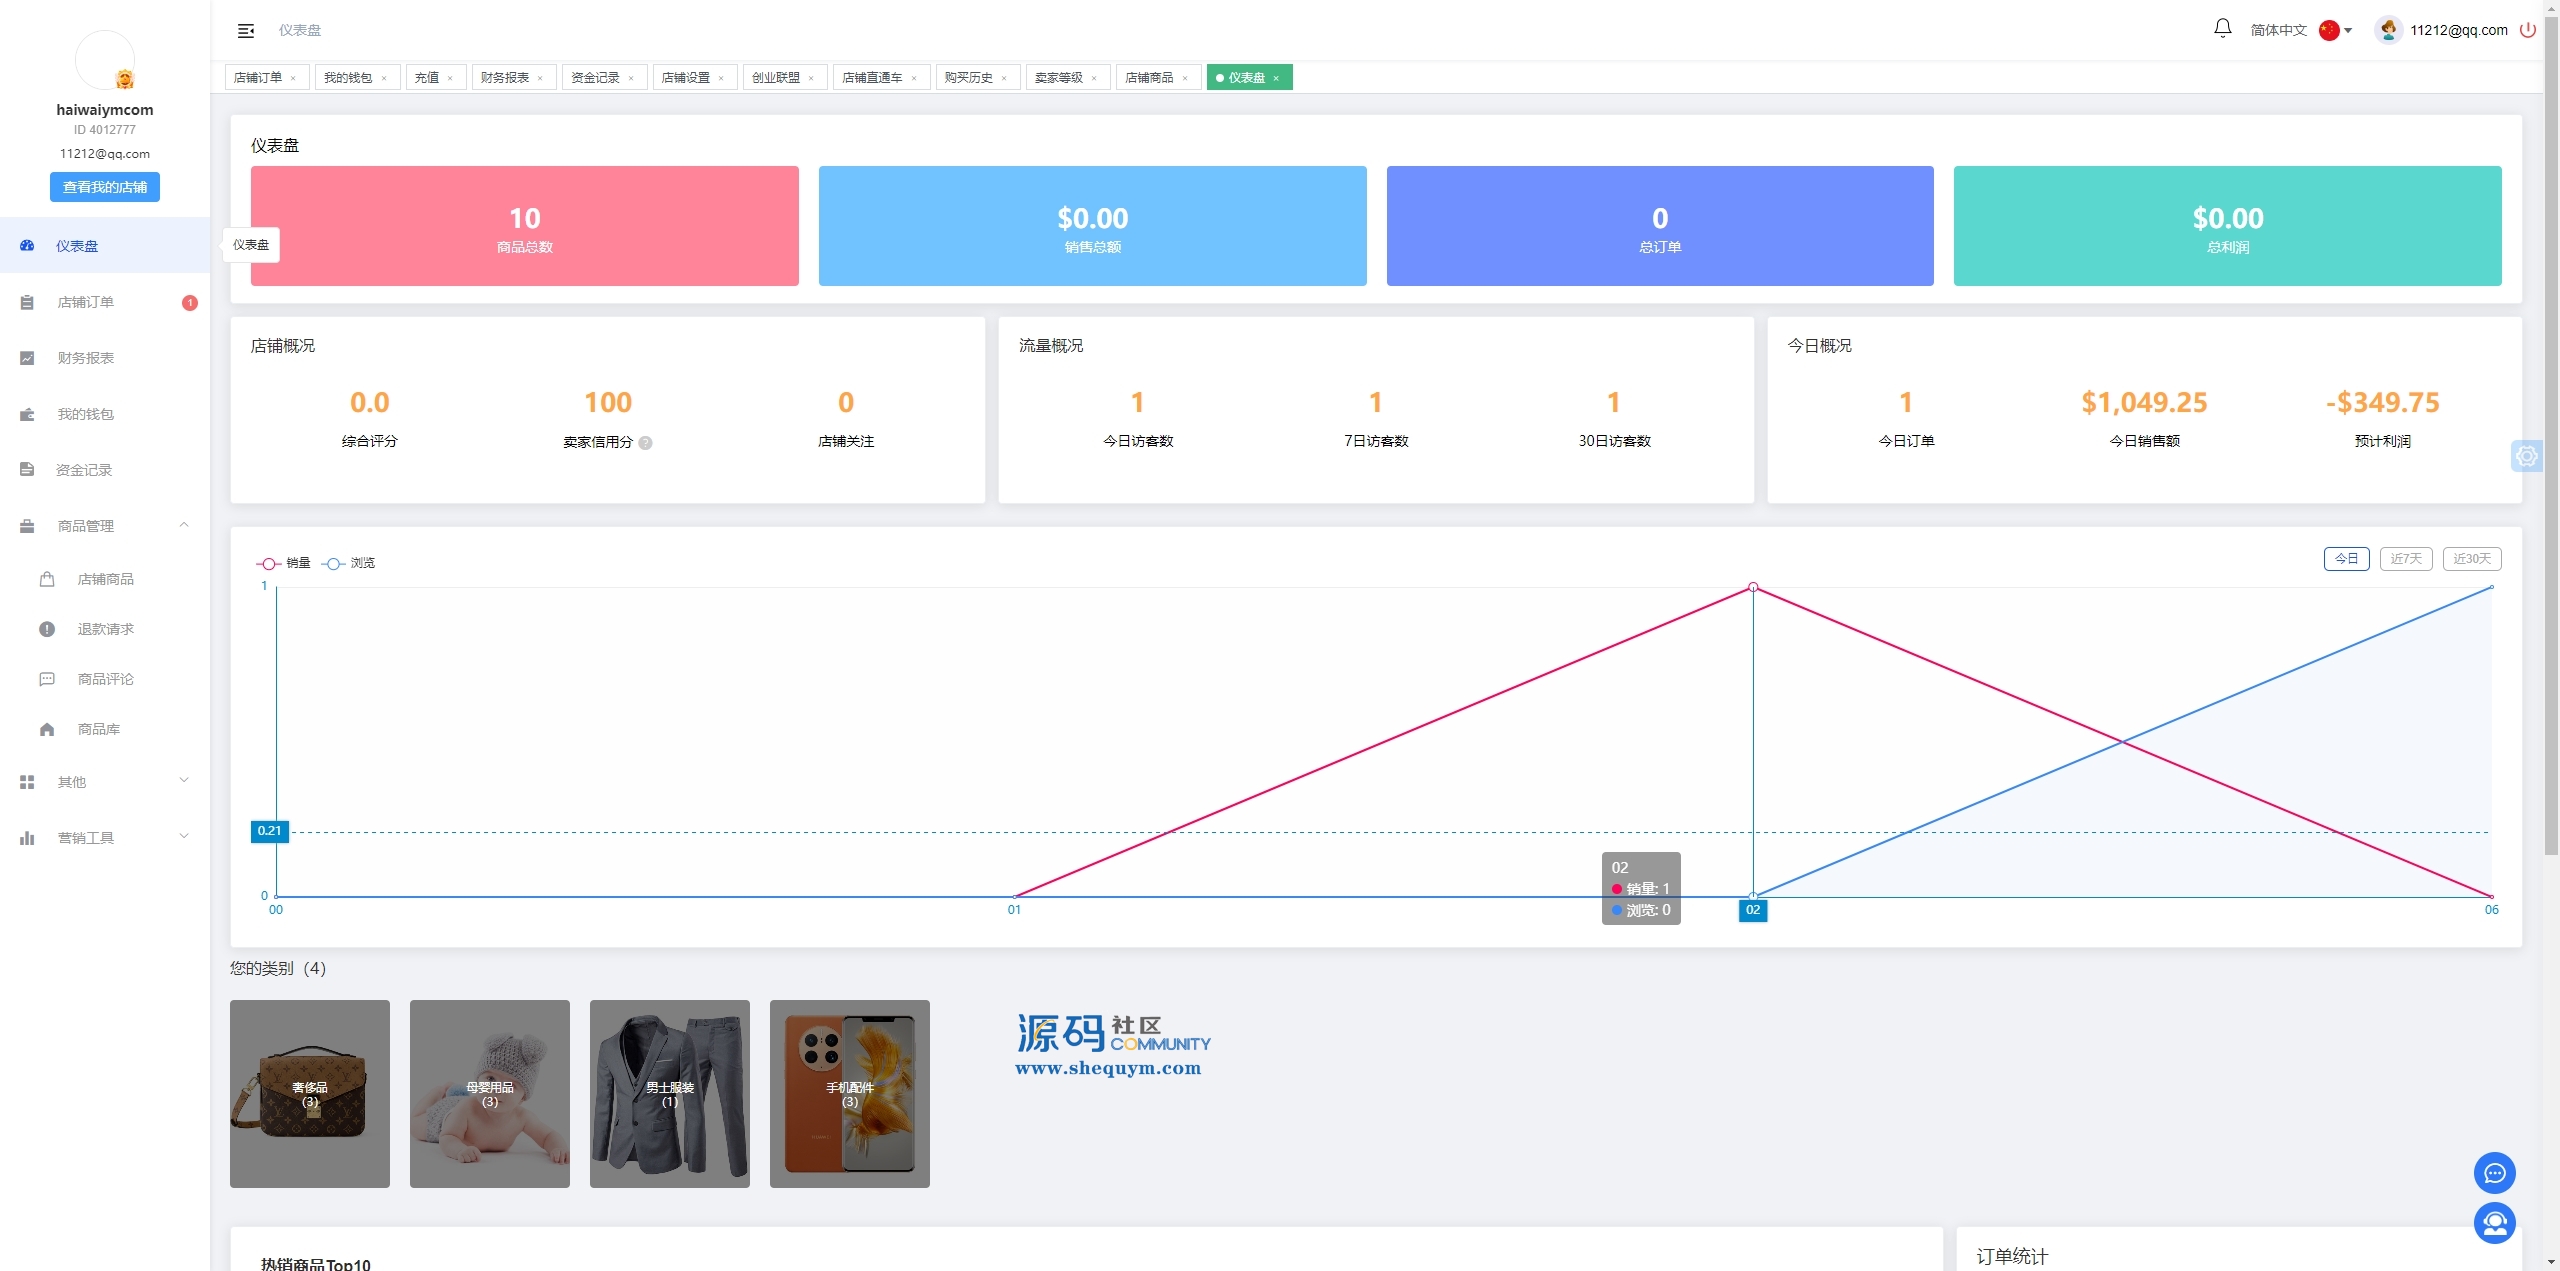
Task: Open notifications bell icon
Action: tap(2222, 29)
